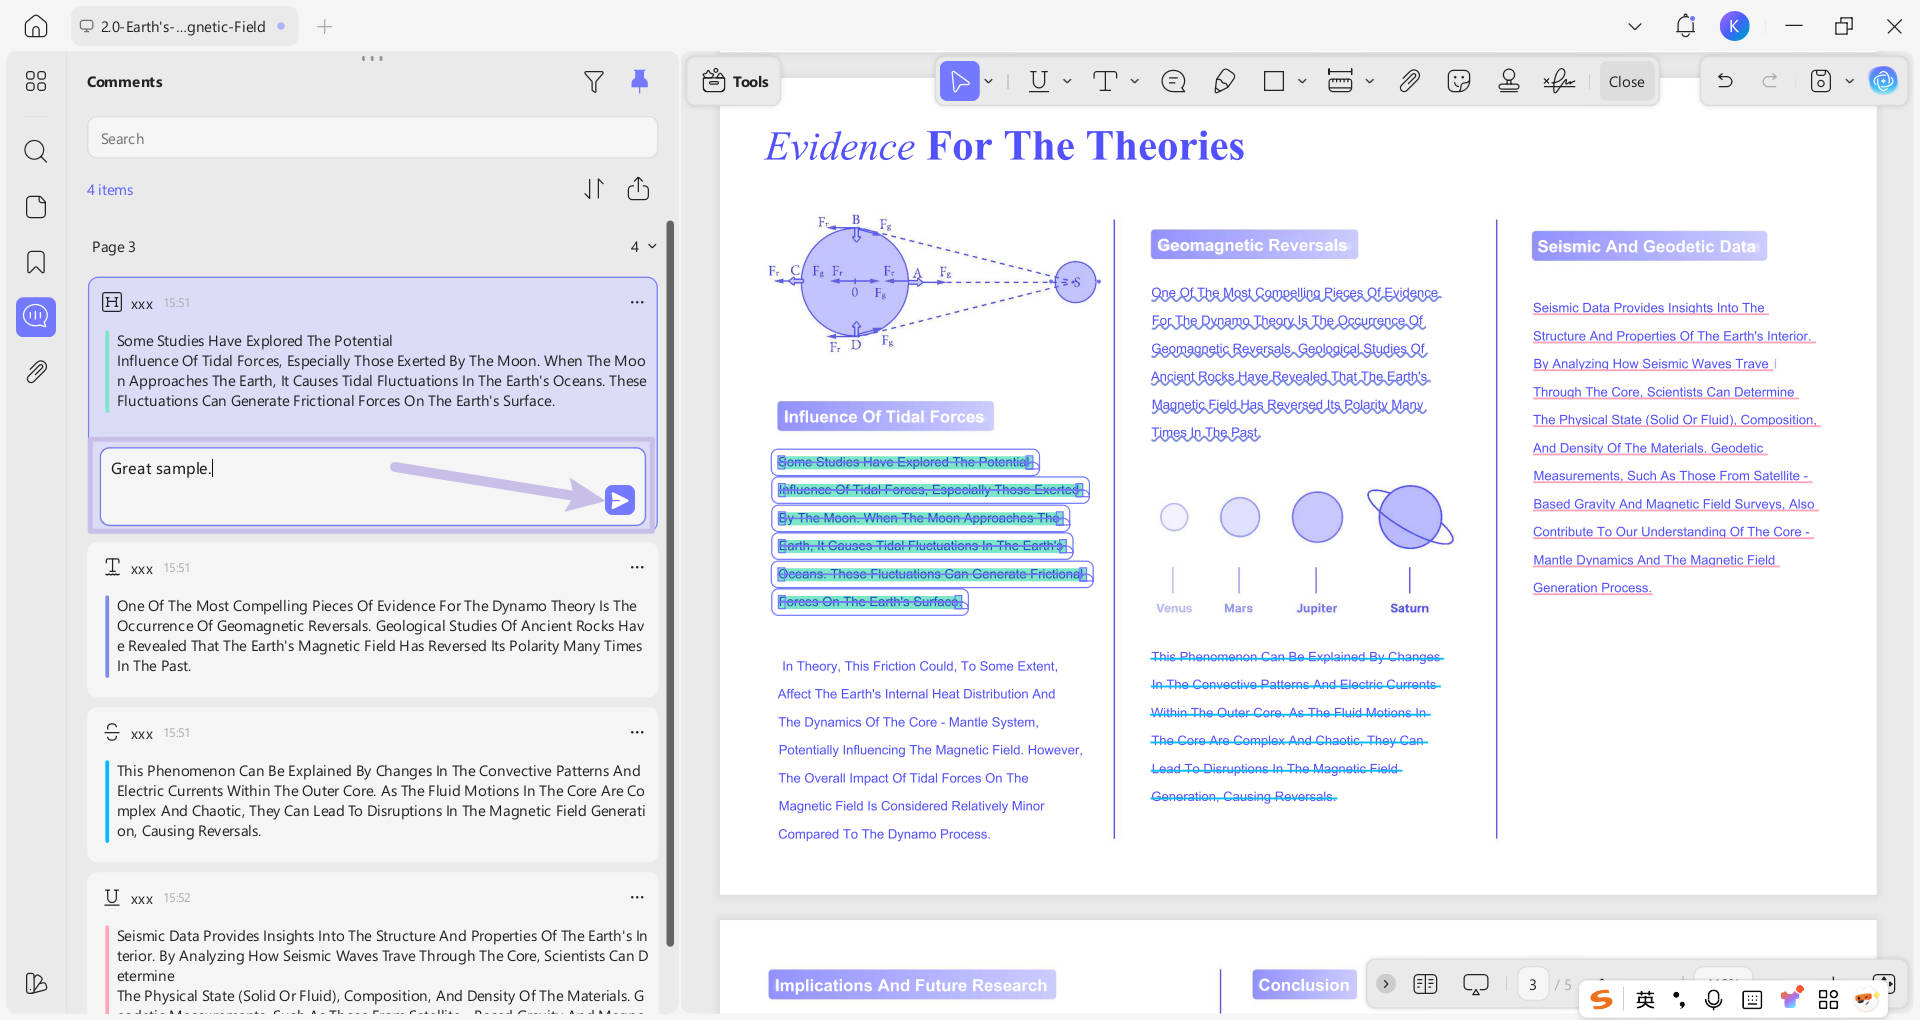
Task: Click the reply text box
Action: 372,486
